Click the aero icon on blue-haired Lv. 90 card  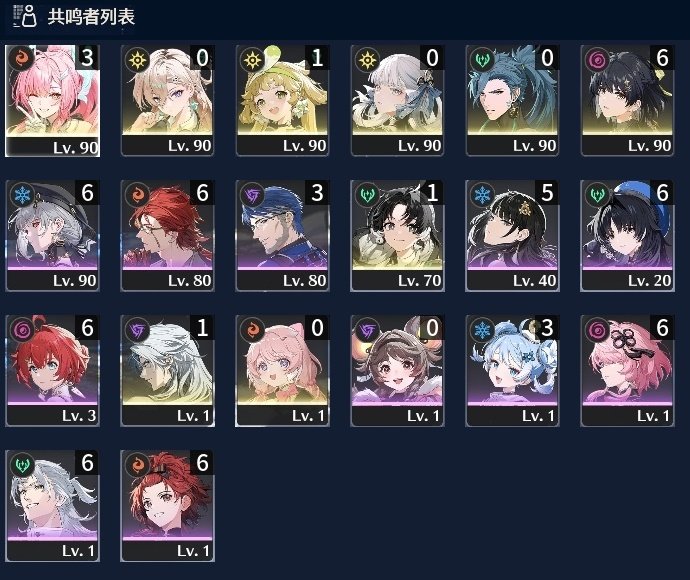pyautogui.click(x=482, y=59)
